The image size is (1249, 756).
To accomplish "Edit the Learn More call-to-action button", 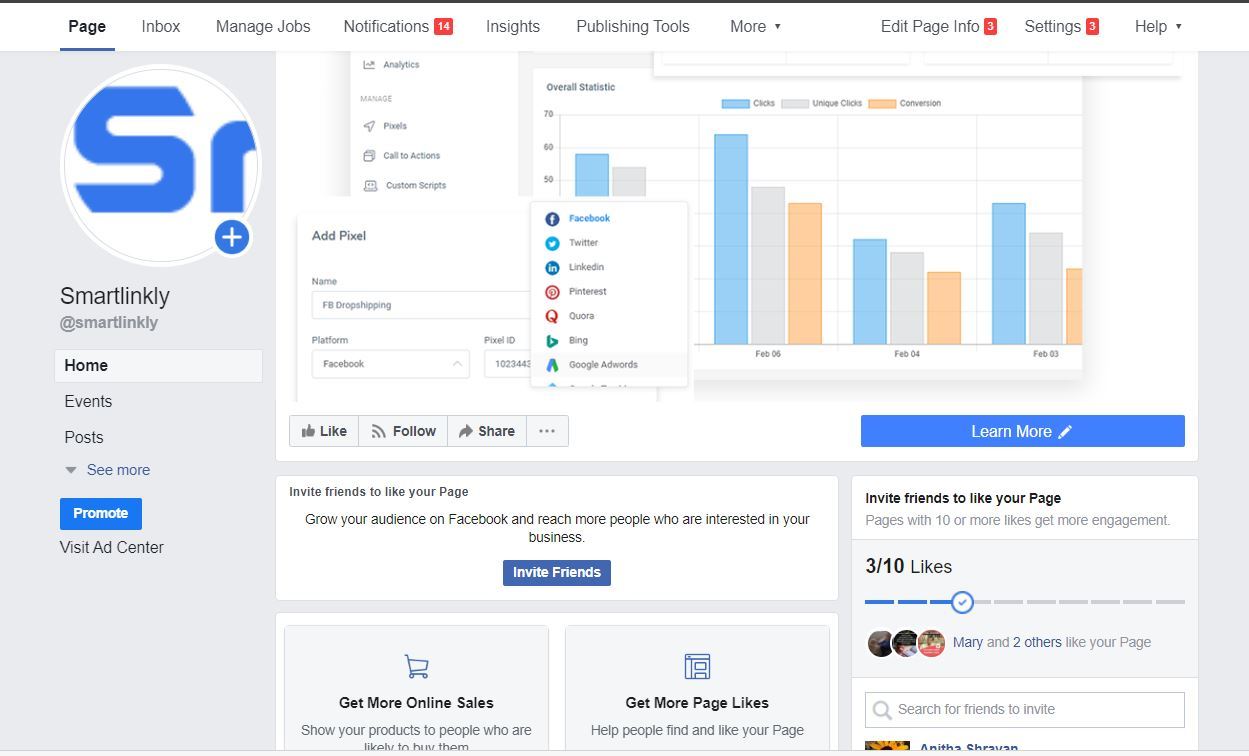I will point(1023,431).
